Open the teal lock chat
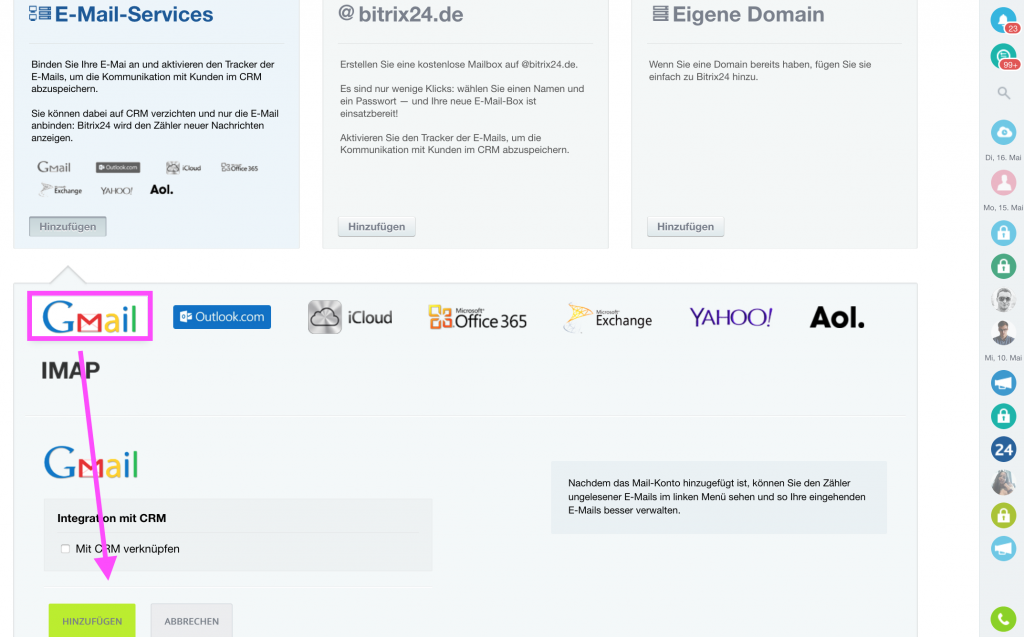 coord(1004,416)
